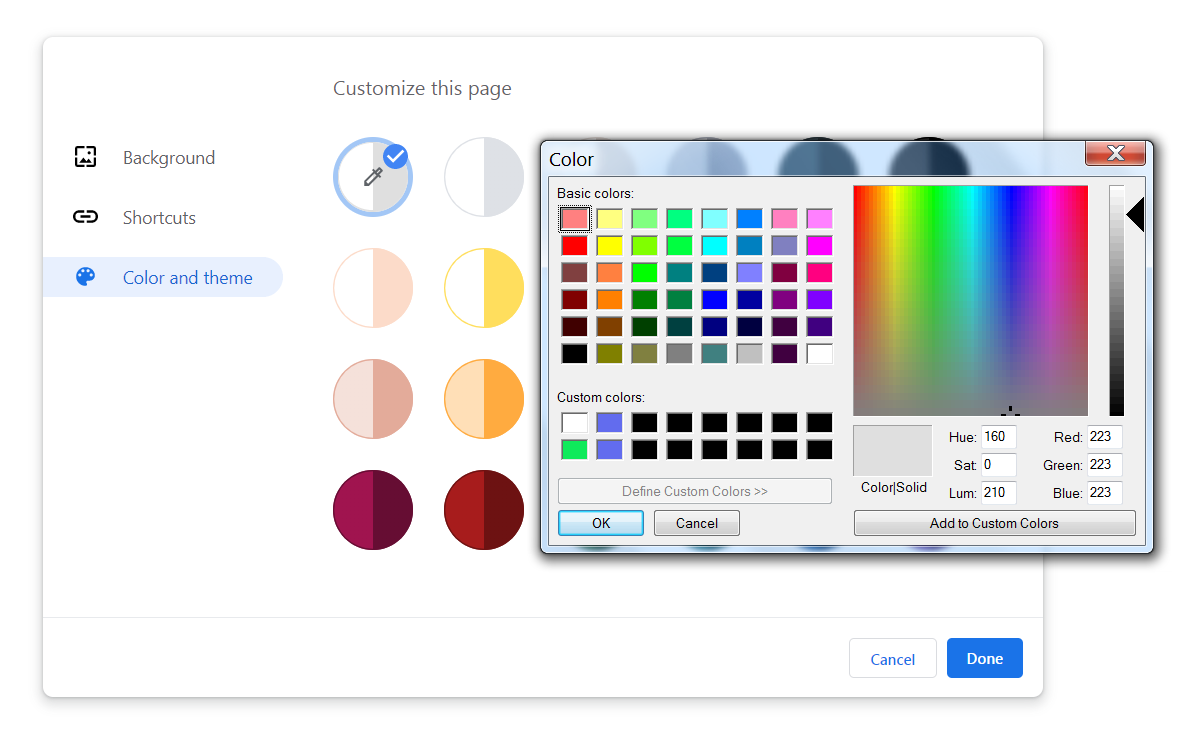
Task: Select the yellow theme circle
Action: tap(484, 288)
